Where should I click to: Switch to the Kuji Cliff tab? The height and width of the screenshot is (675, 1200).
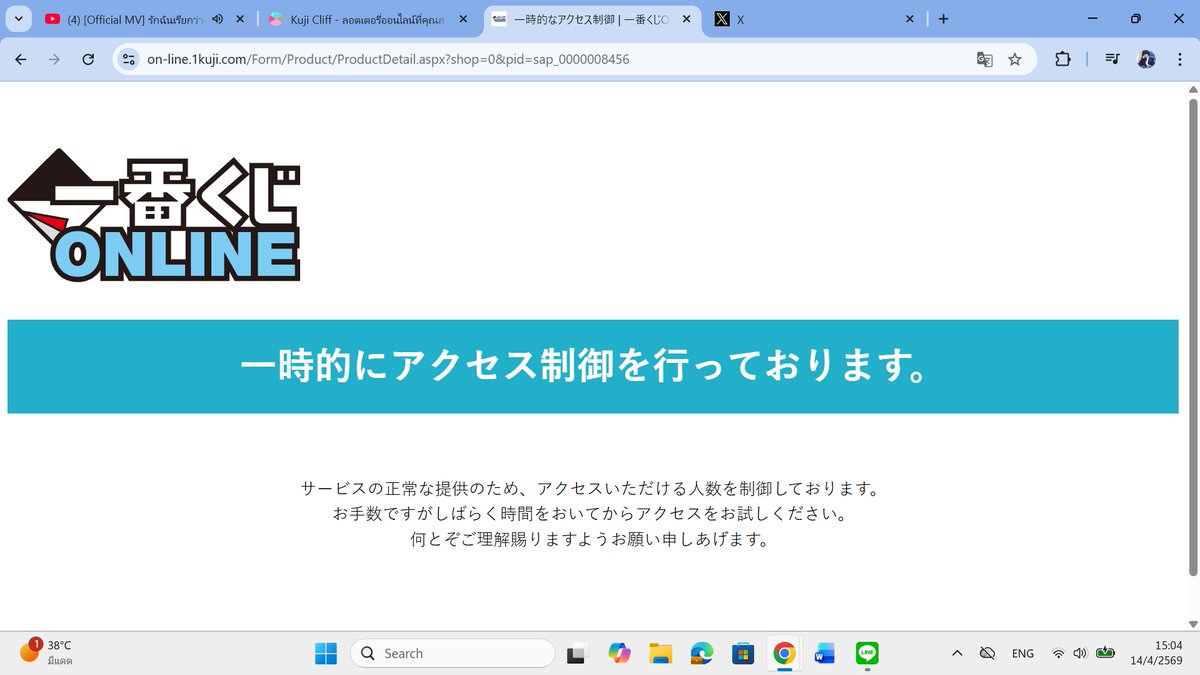click(x=366, y=18)
